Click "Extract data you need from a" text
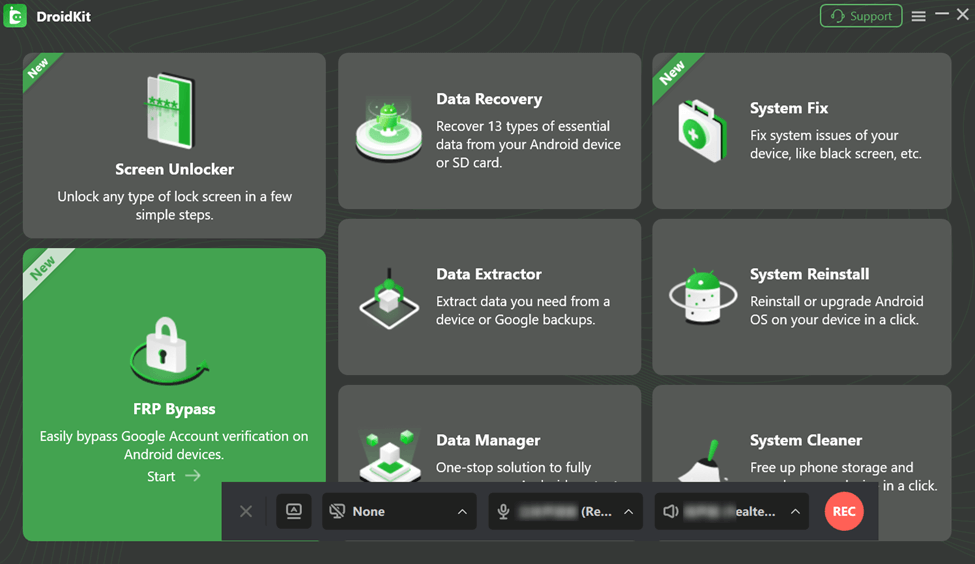This screenshot has width=975, height=564. [523, 302]
